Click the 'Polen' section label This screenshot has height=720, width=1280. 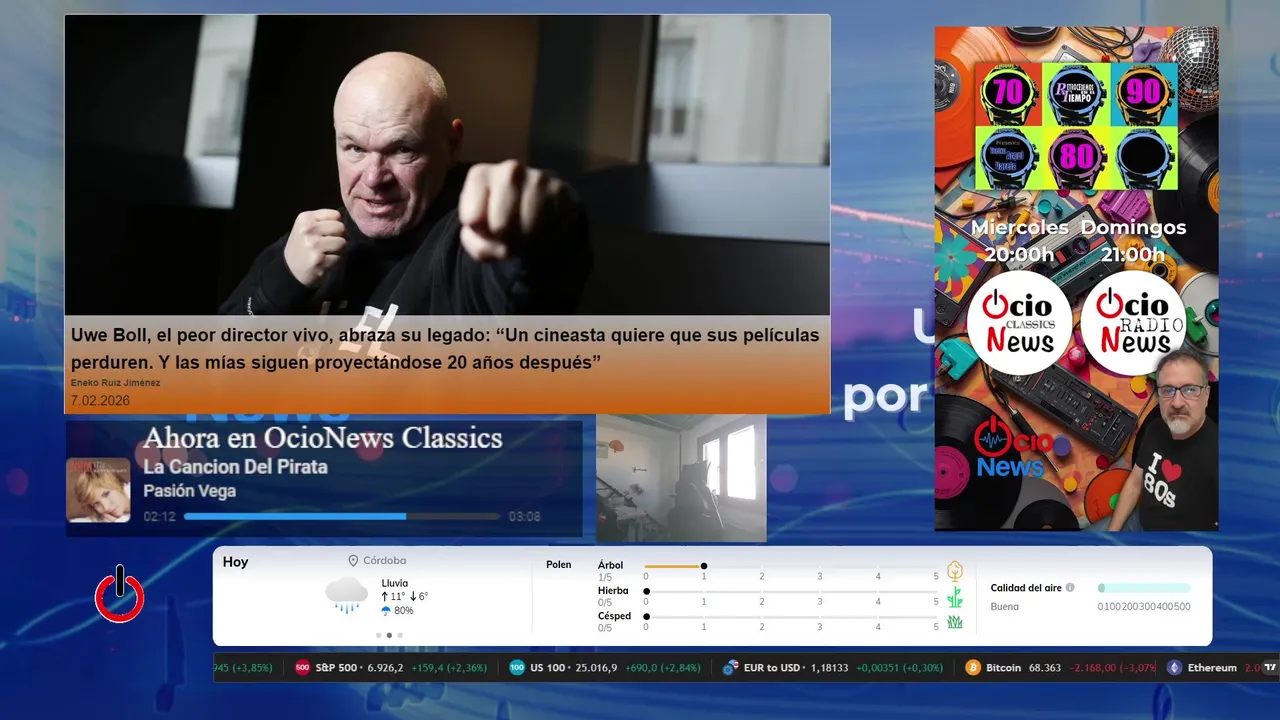coord(558,565)
